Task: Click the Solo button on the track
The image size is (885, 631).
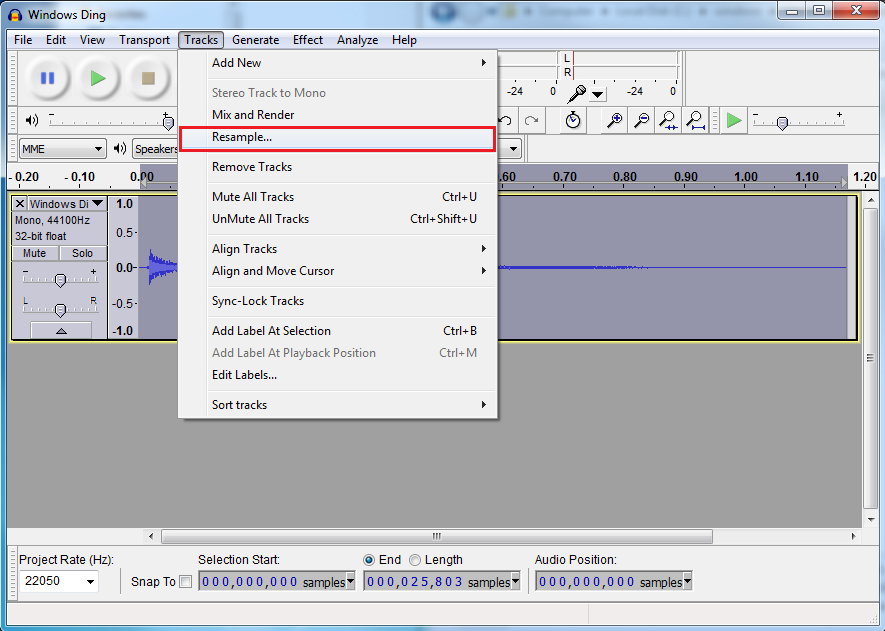Action: click(x=82, y=253)
